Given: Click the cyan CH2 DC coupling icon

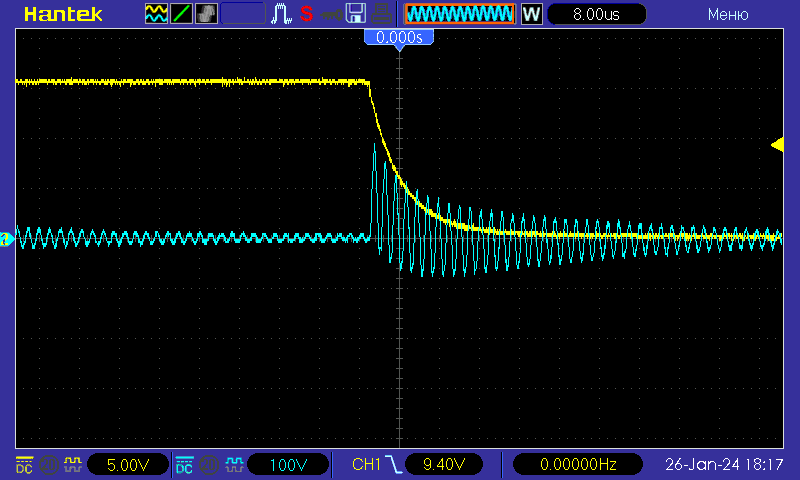Looking at the screenshot, I should (x=184, y=465).
